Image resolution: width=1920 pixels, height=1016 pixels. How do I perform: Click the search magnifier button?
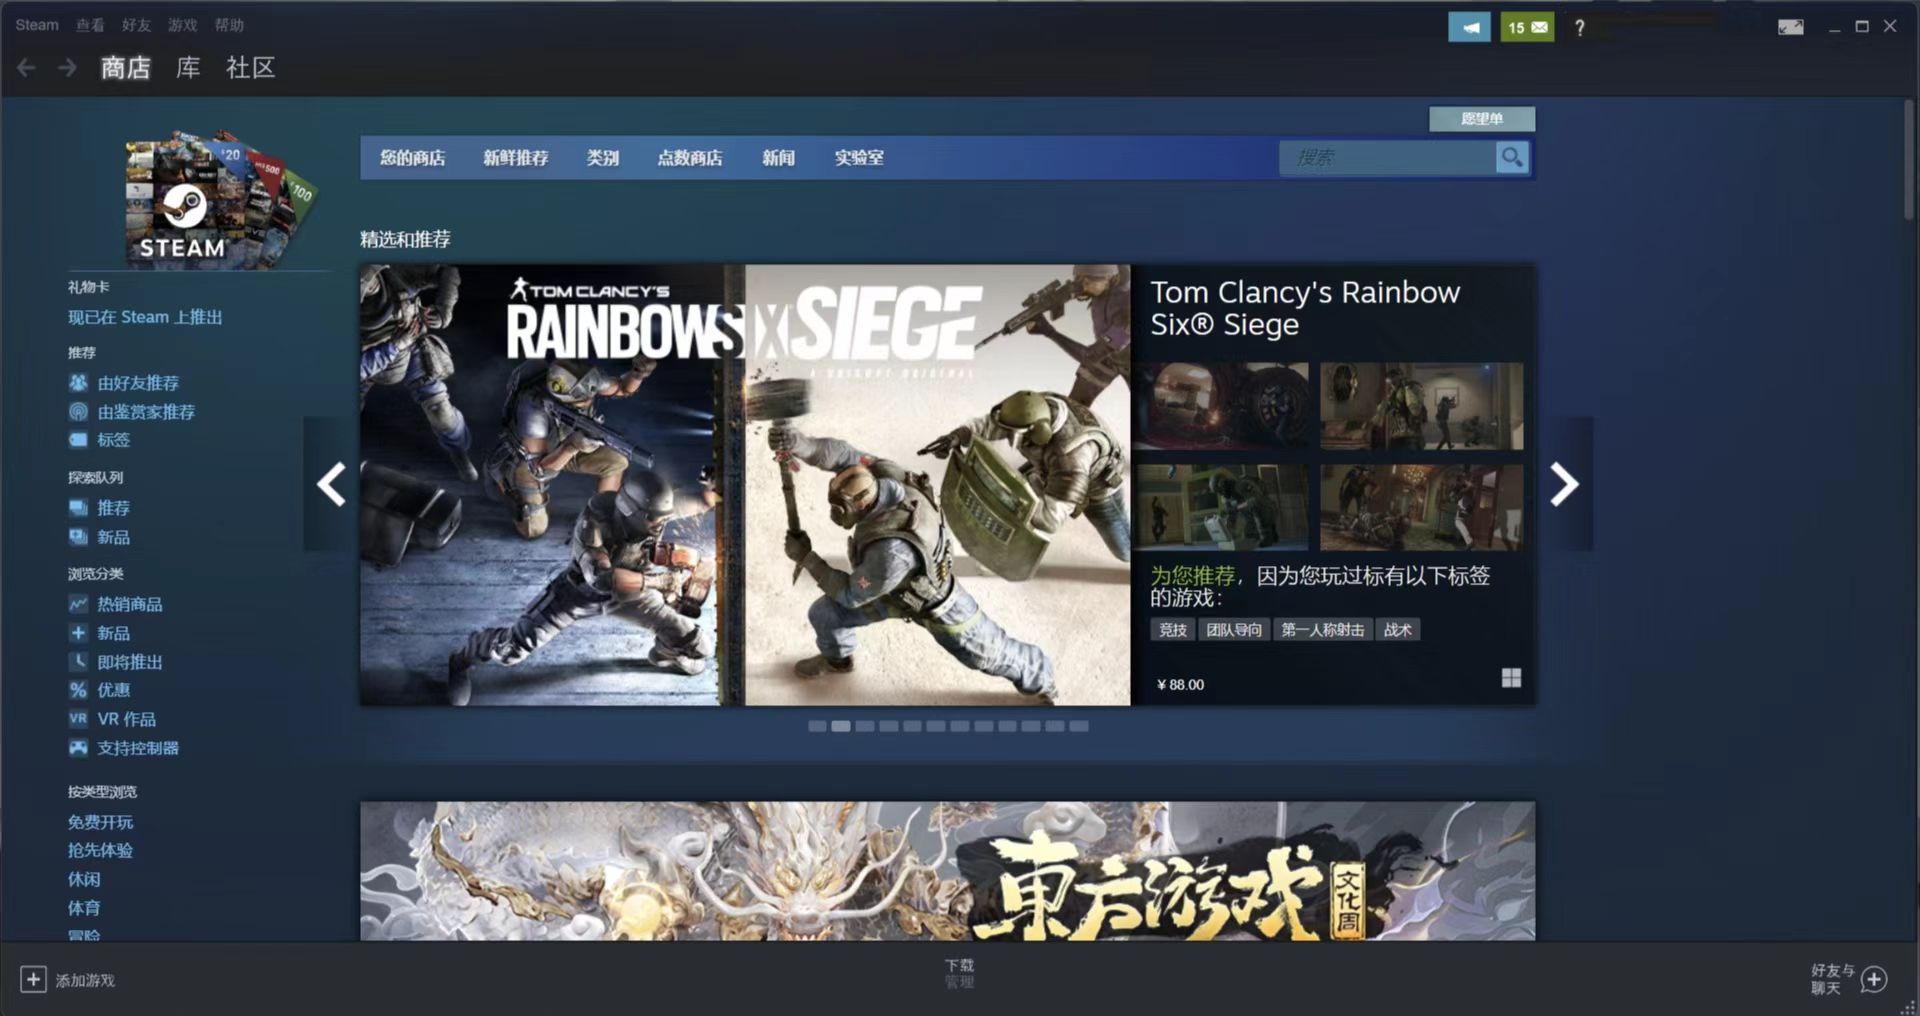pyautogui.click(x=1512, y=157)
